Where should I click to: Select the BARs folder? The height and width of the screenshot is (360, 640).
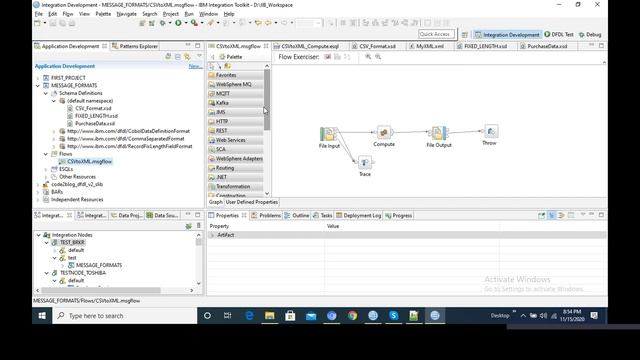click(57, 192)
